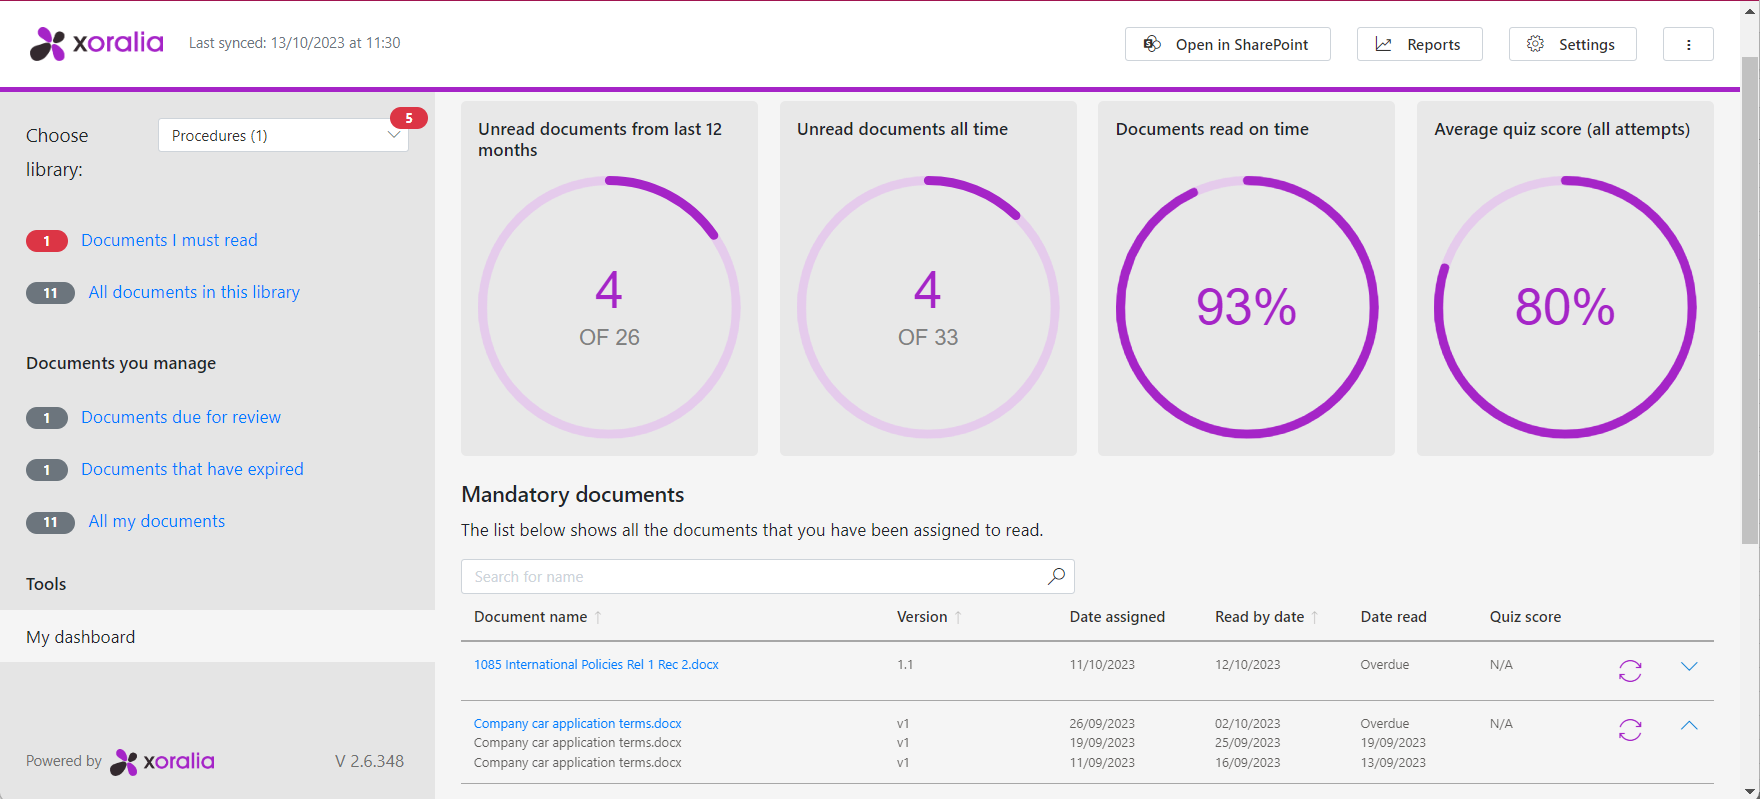This screenshot has height=799, width=1760.
Task: Sort by Version column arrow
Action: [x=958, y=617]
